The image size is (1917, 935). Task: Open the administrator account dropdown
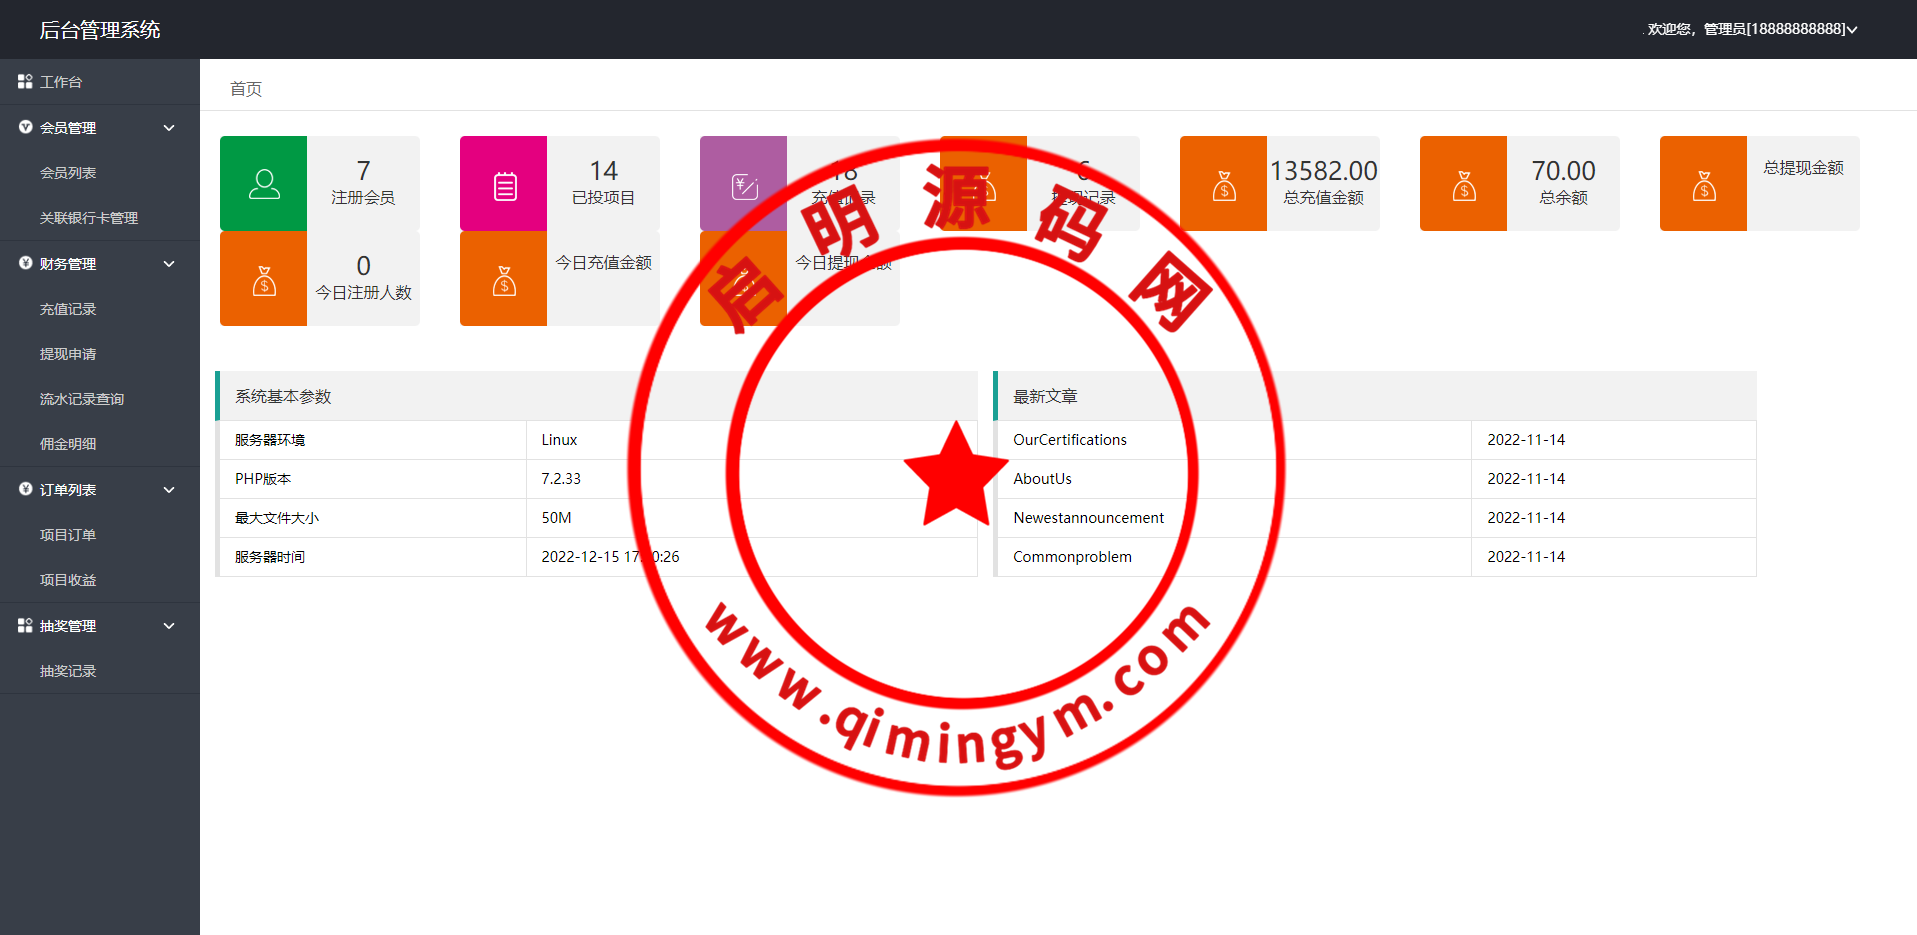pyautogui.click(x=1752, y=29)
